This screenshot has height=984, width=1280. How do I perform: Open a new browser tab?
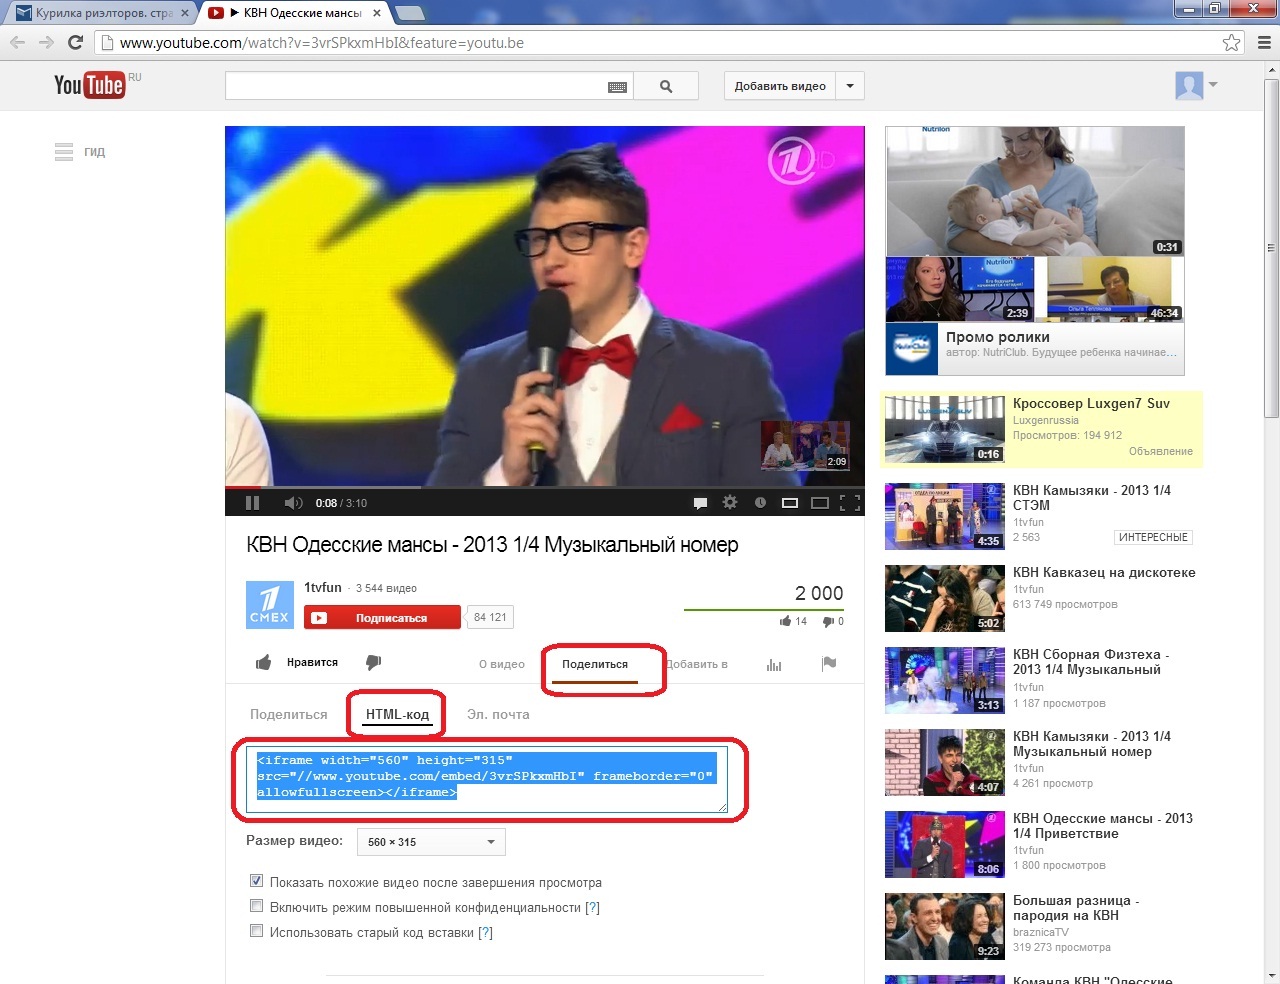(410, 14)
